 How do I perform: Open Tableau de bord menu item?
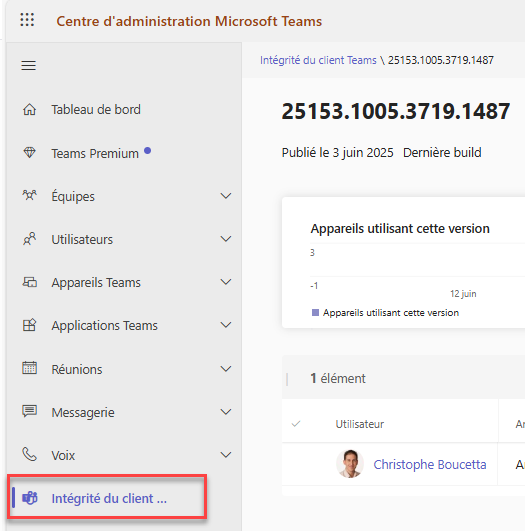(x=96, y=109)
